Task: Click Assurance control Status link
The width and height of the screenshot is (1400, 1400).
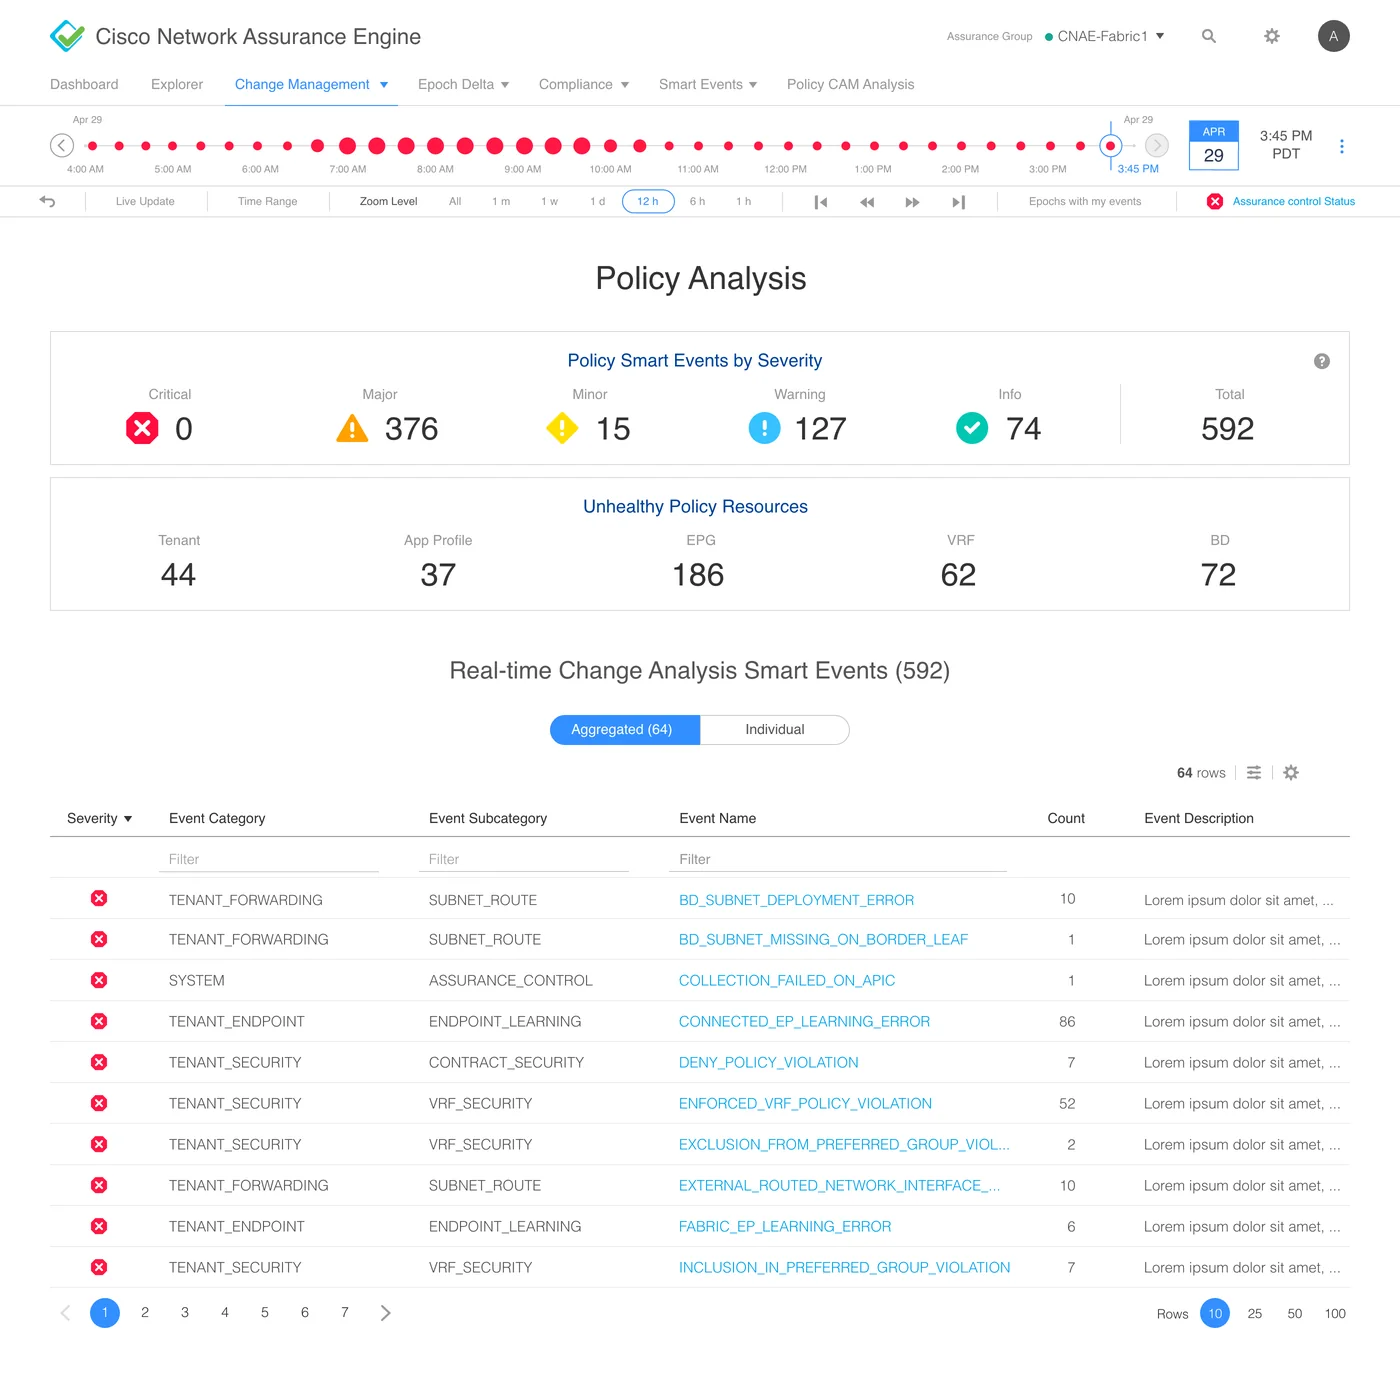Action: (x=1293, y=201)
